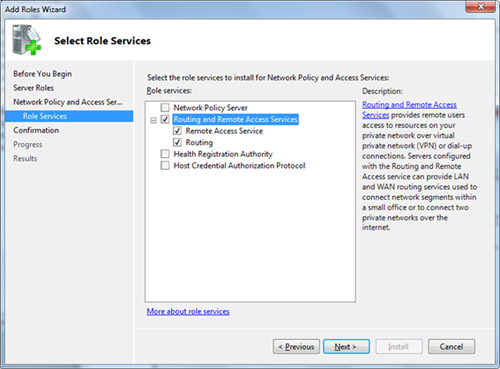The height and width of the screenshot is (369, 500).
Task: Select the Health Registration Authority label
Action: click(x=223, y=154)
